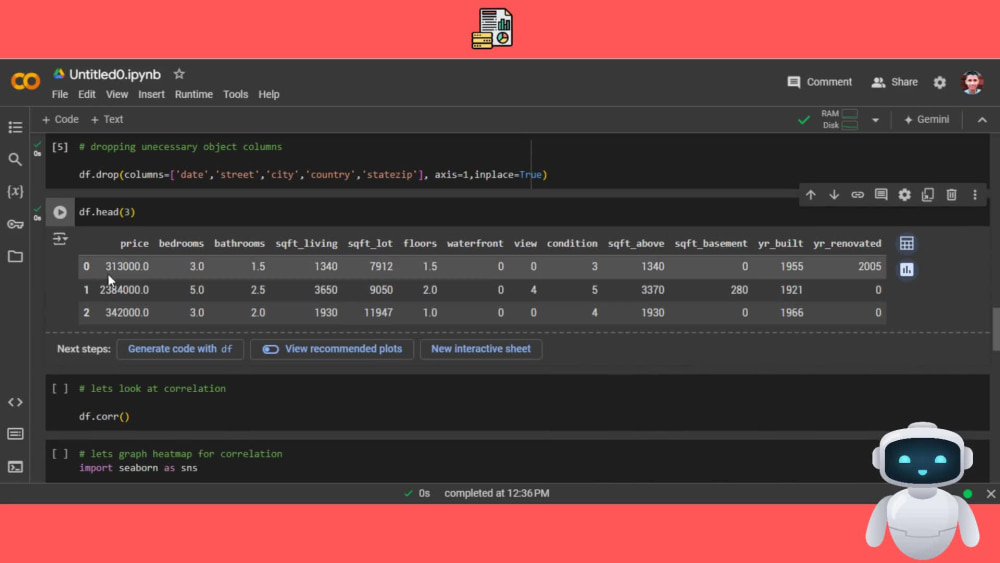This screenshot has height=563, width=1000.
Task: Open the command palette icon
Action: (15, 434)
